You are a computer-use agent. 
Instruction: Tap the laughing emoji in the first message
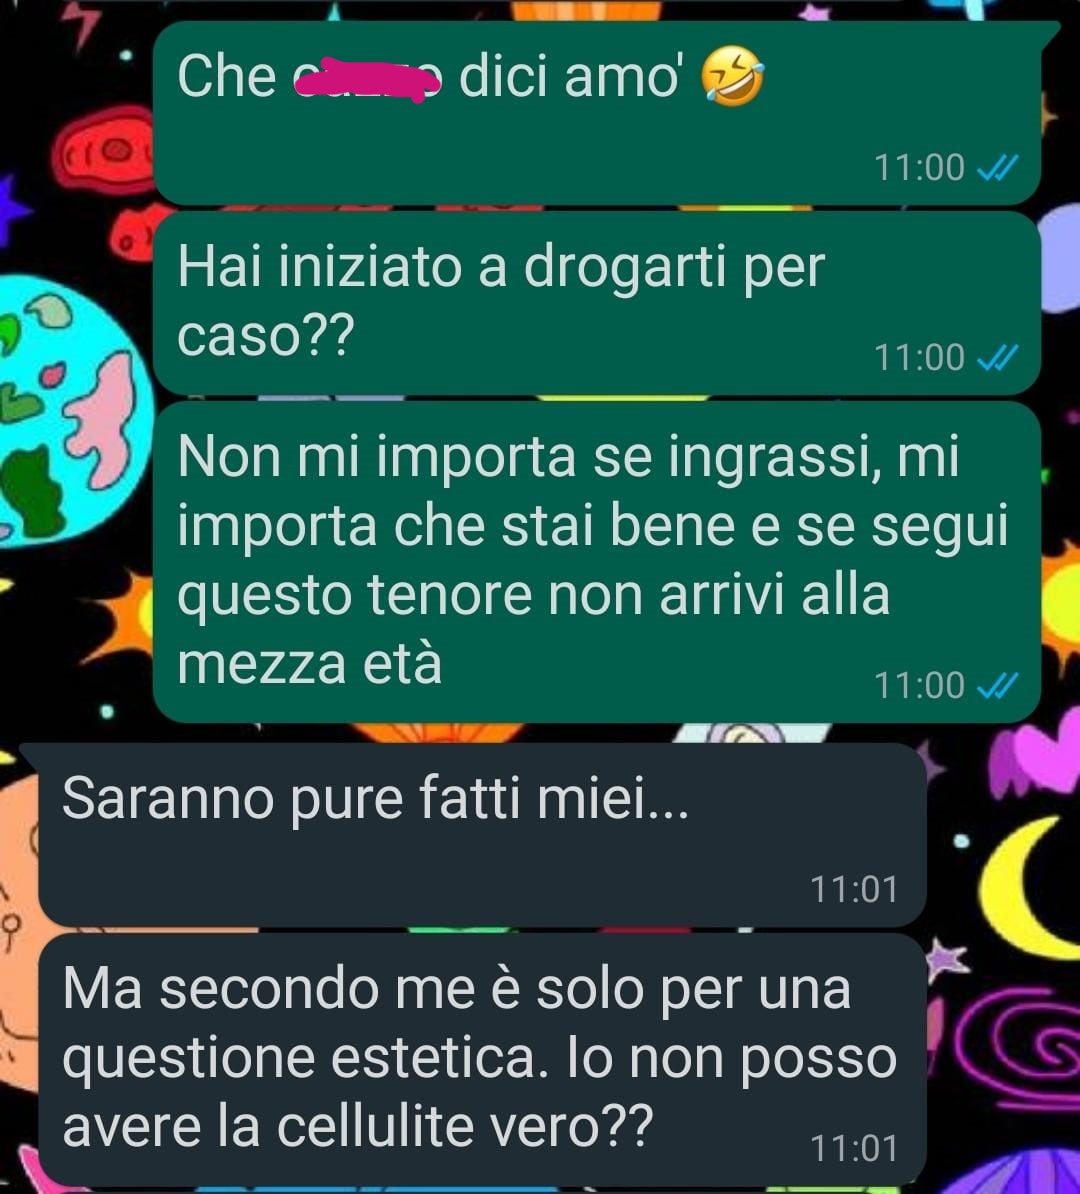(732, 76)
